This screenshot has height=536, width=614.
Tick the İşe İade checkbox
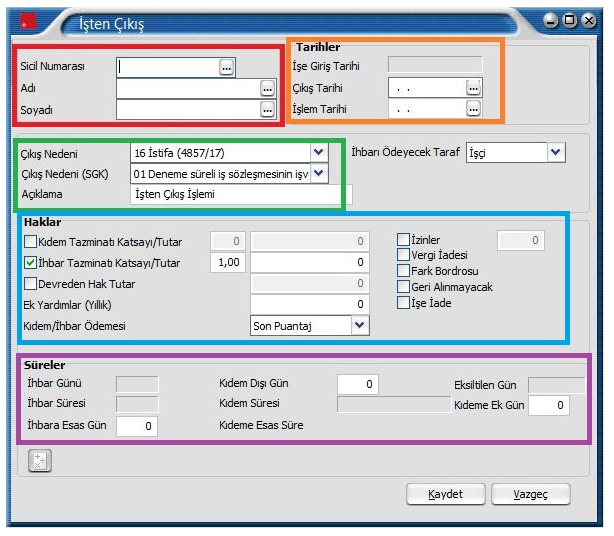[x=403, y=303]
